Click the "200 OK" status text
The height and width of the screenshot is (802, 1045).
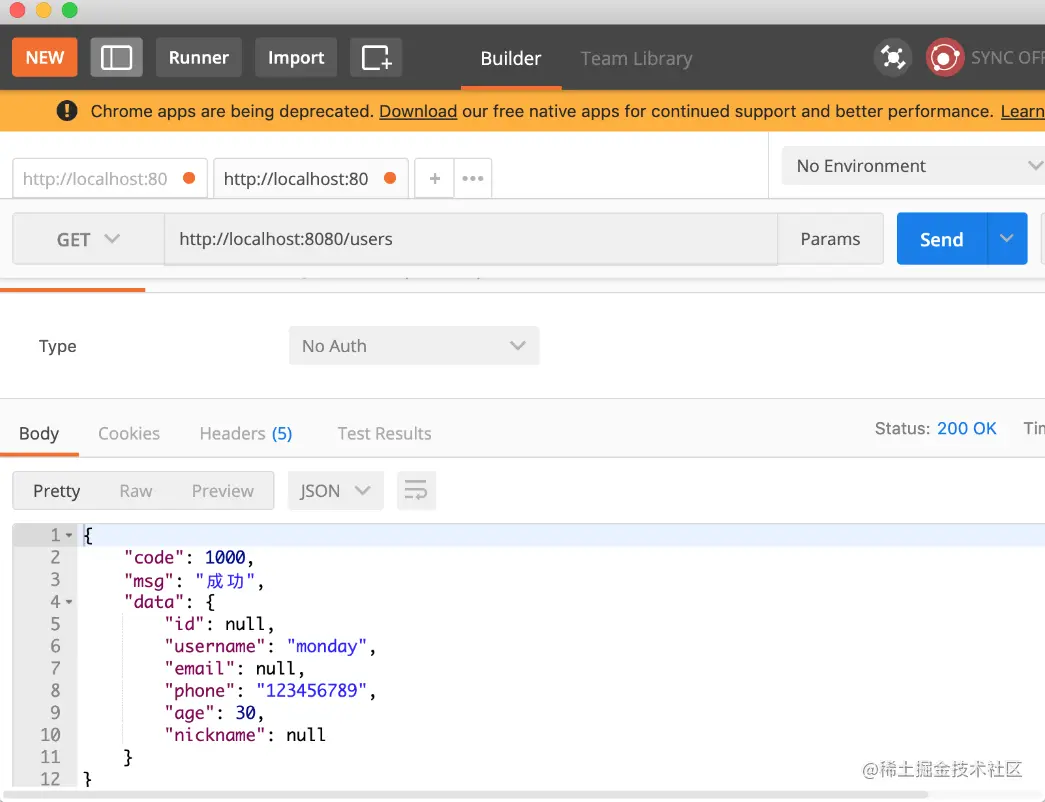point(966,428)
